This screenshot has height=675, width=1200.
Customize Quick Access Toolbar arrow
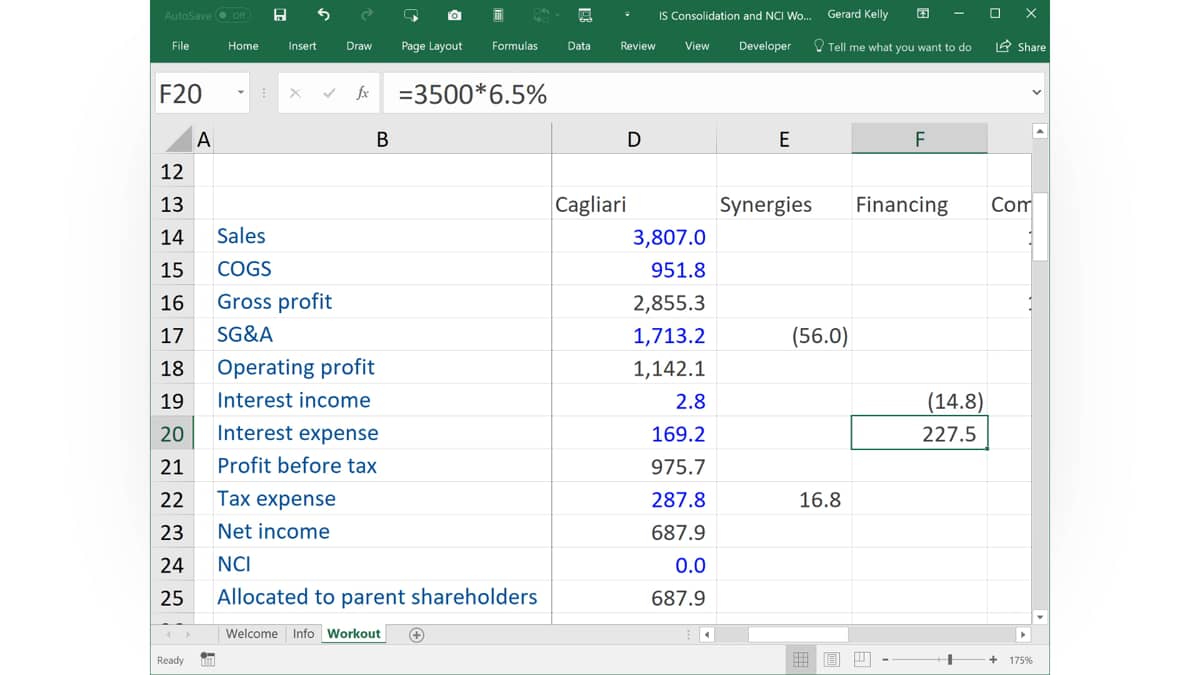coord(628,15)
